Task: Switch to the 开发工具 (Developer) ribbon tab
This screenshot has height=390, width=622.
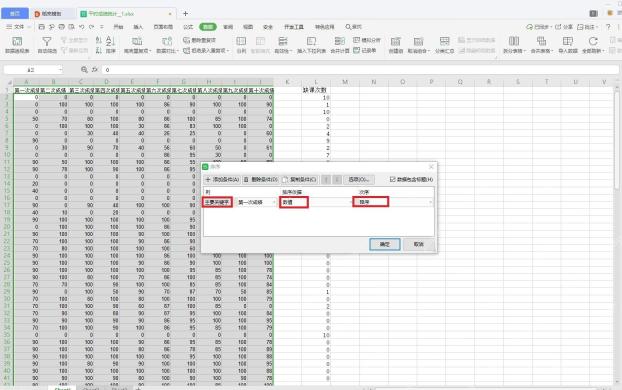Action: [x=294, y=27]
